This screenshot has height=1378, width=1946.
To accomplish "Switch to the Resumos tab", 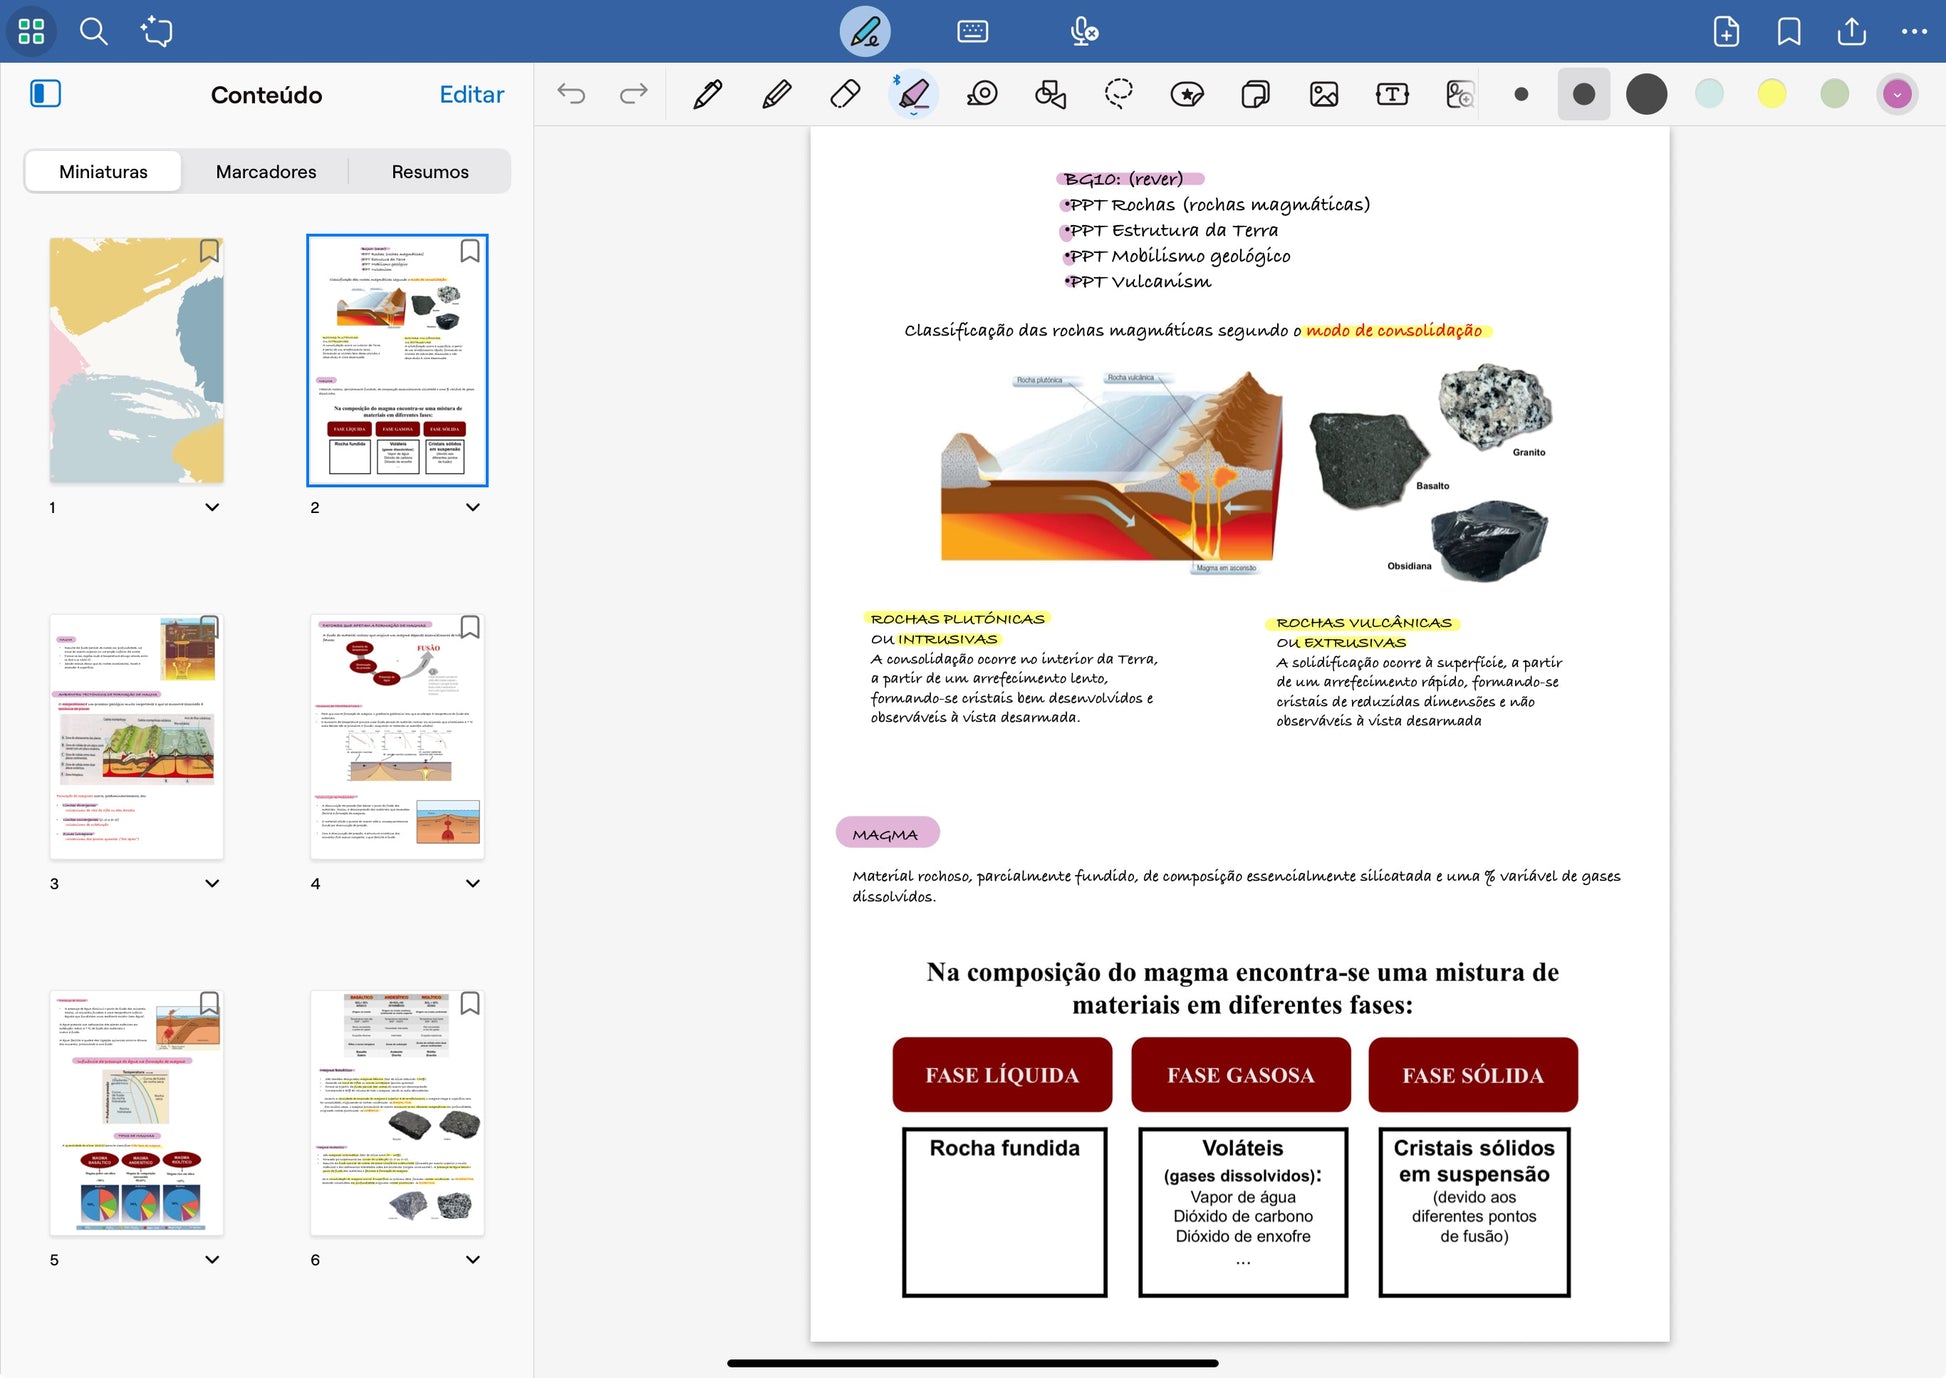I will (x=430, y=171).
